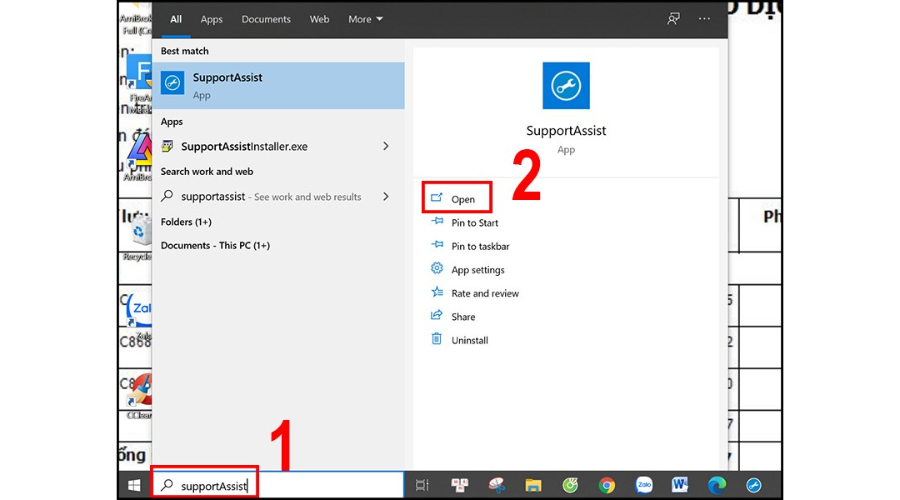
Task: Open the More dropdown filter
Action: (365, 19)
